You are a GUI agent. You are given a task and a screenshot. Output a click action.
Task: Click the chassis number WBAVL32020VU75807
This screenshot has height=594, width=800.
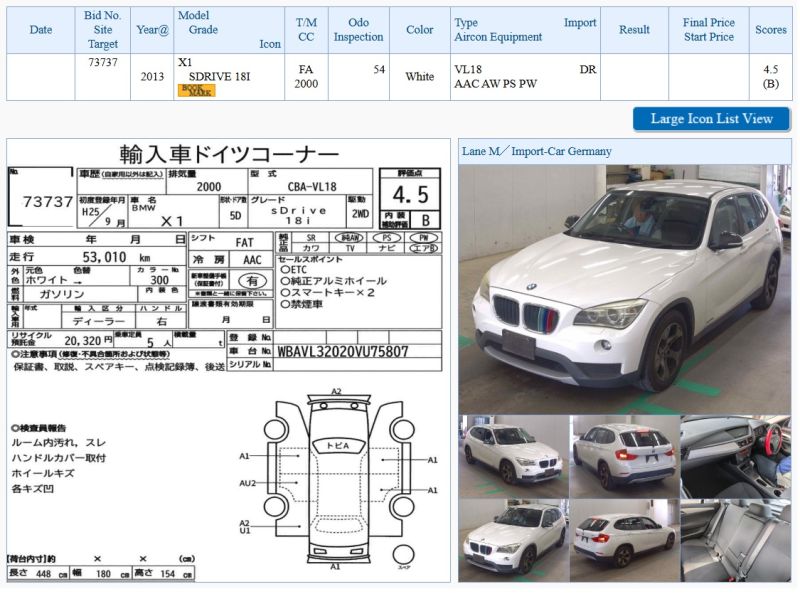342,352
